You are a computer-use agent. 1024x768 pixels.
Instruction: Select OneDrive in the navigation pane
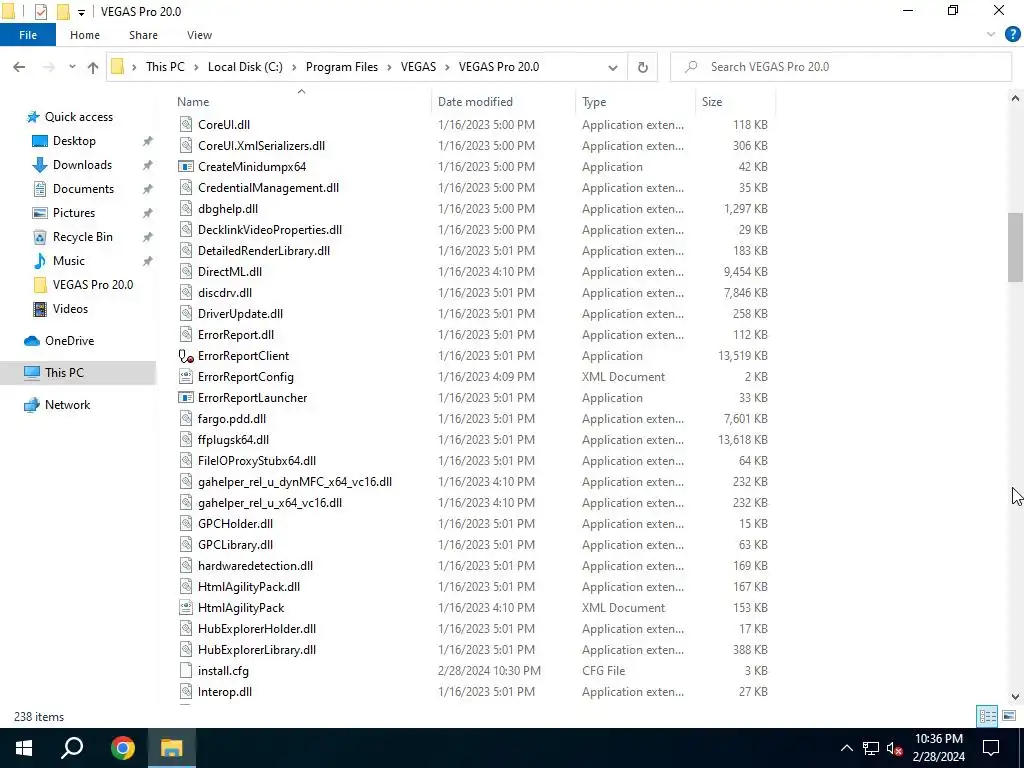click(69, 341)
